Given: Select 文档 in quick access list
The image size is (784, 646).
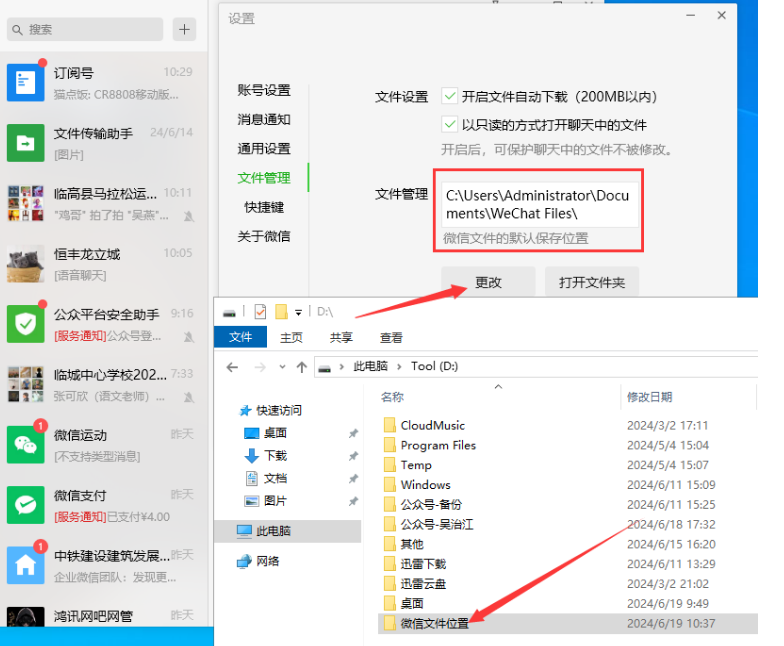Looking at the screenshot, I should pyautogui.click(x=276, y=478).
